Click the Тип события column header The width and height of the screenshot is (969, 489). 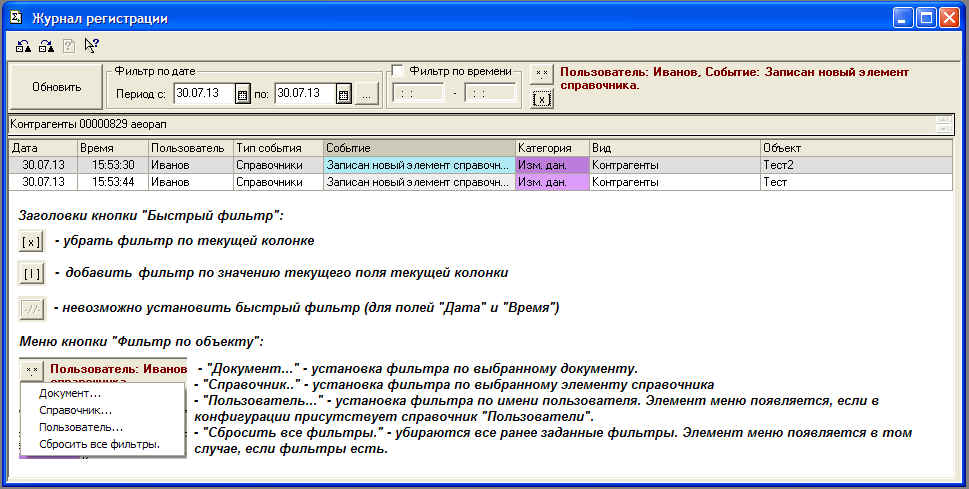click(278, 148)
